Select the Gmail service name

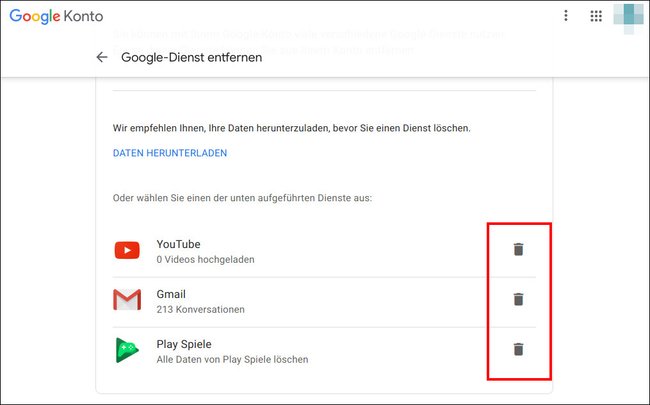click(x=171, y=294)
